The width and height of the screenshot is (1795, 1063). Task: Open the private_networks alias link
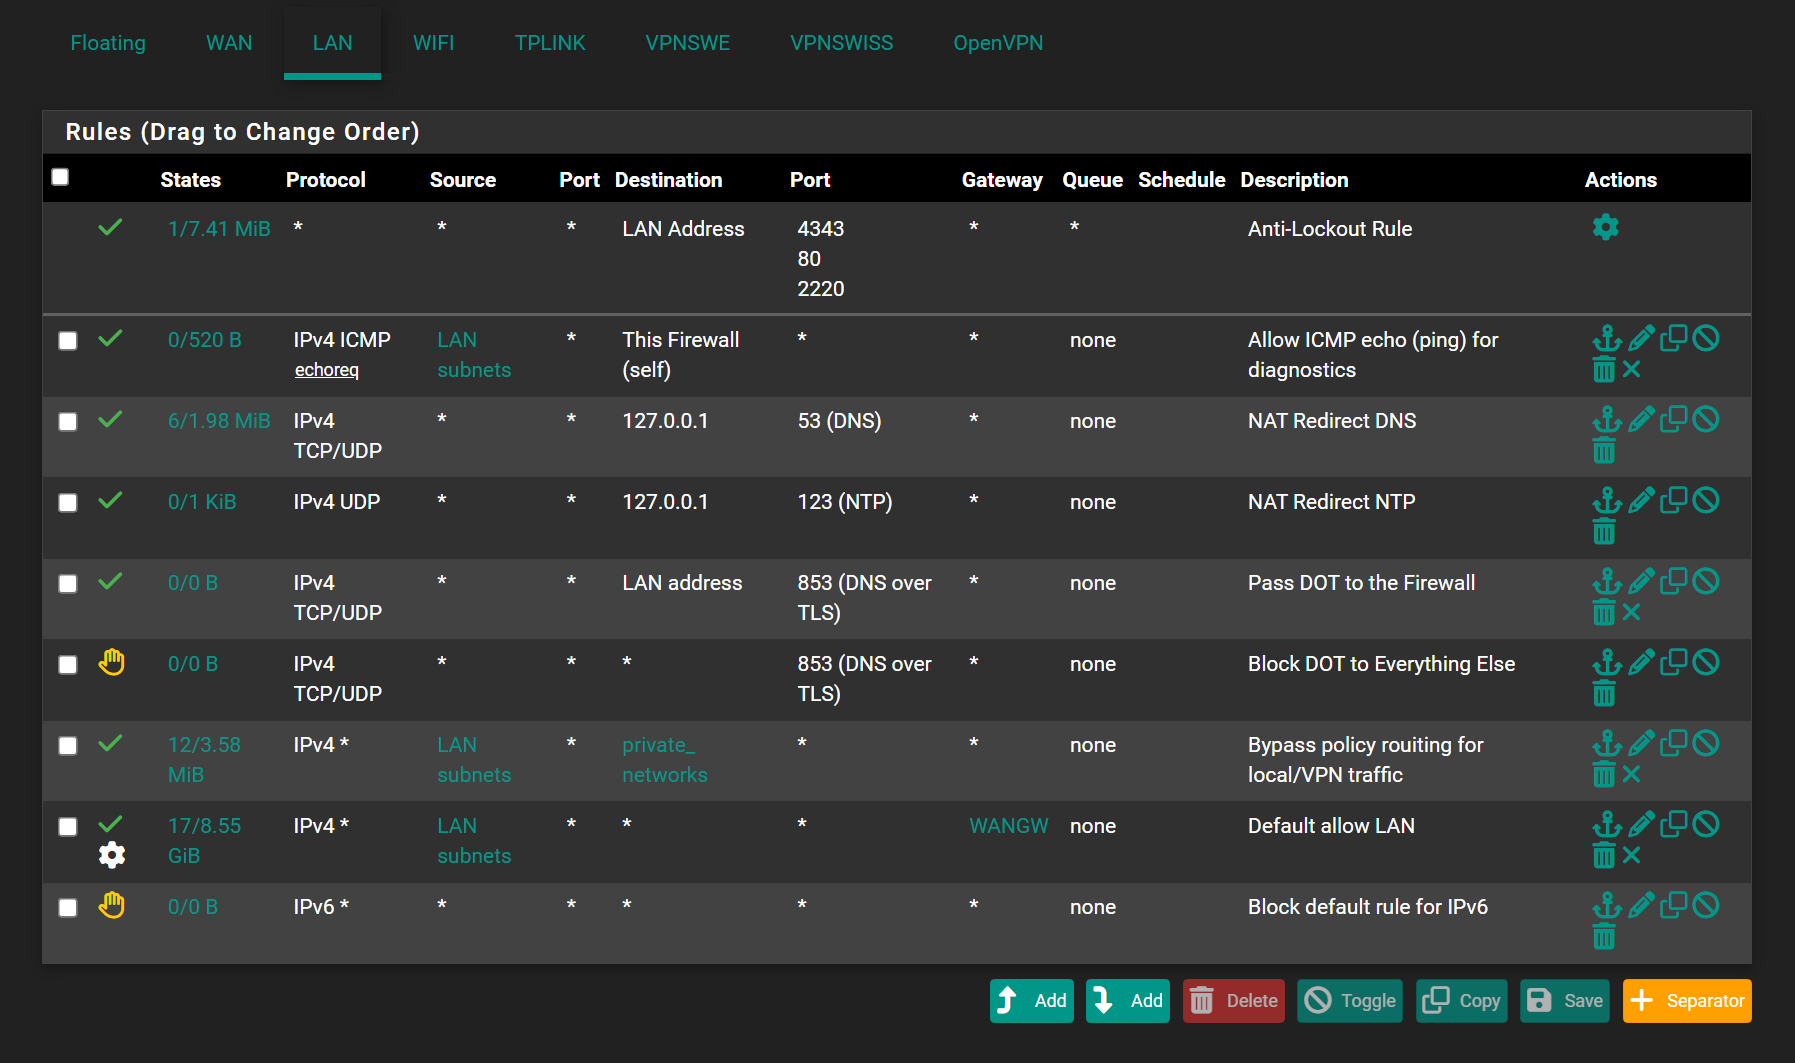click(x=665, y=760)
